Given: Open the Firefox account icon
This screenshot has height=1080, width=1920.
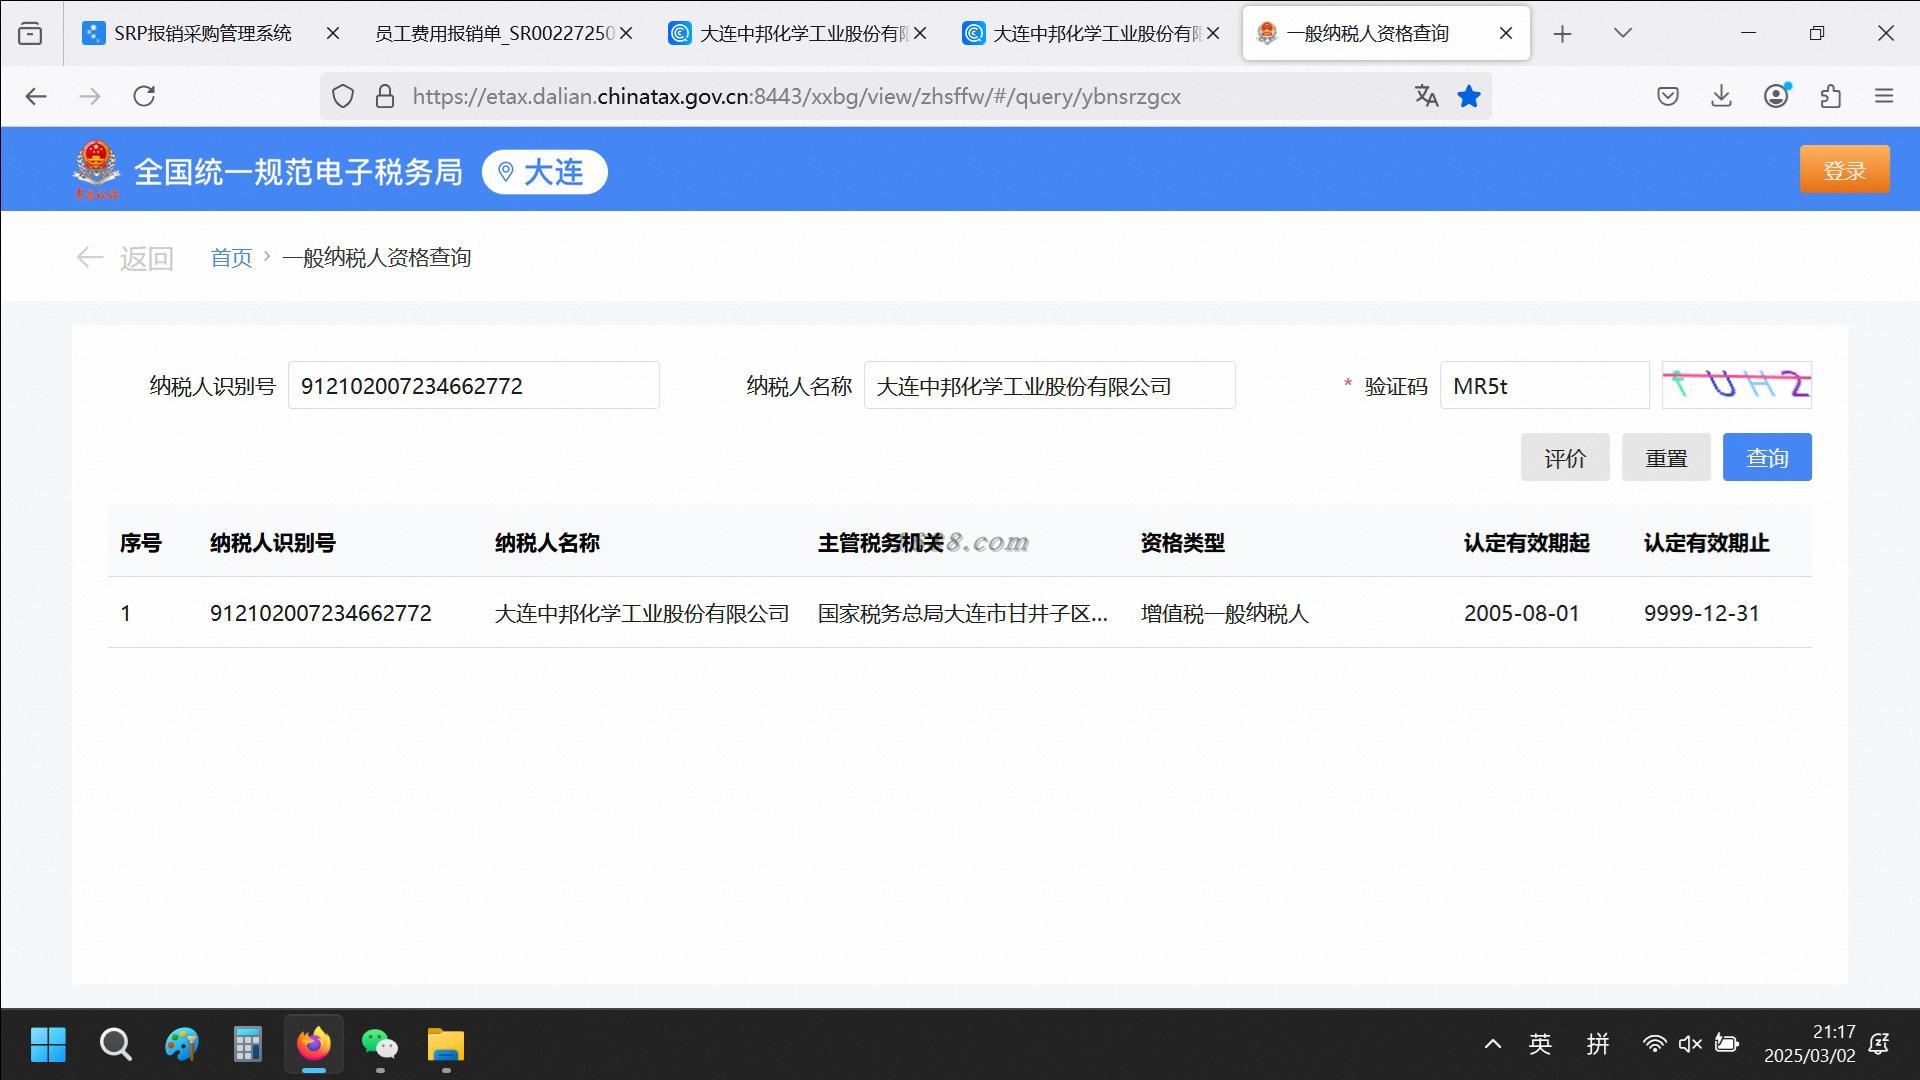Looking at the screenshot, I should click(1776, 96).
